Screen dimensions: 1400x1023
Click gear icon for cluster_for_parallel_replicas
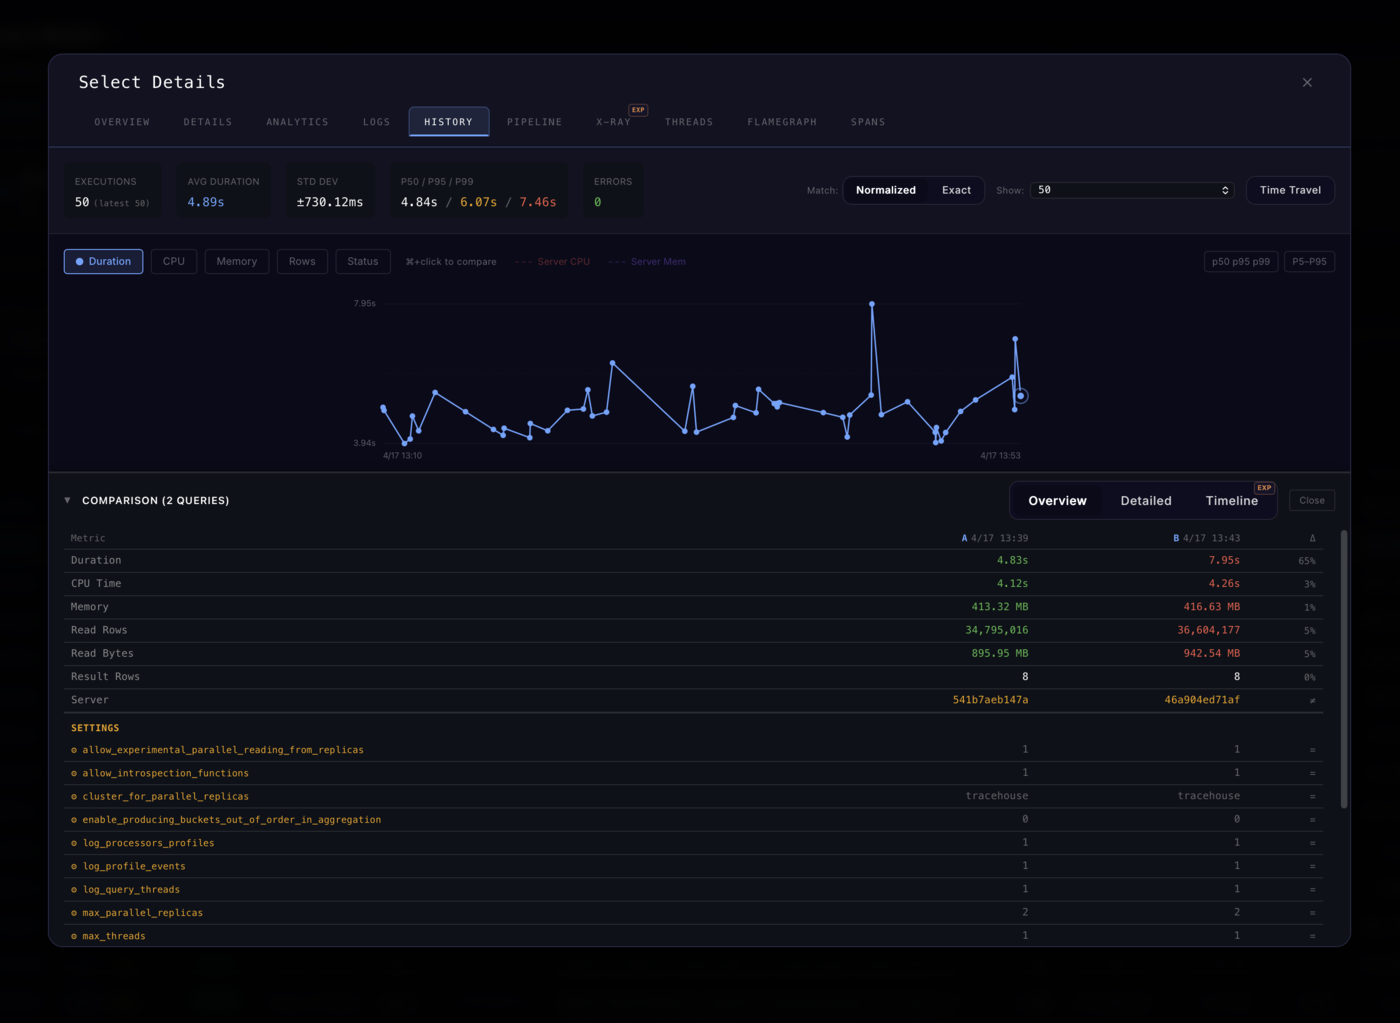pos(74,796)
